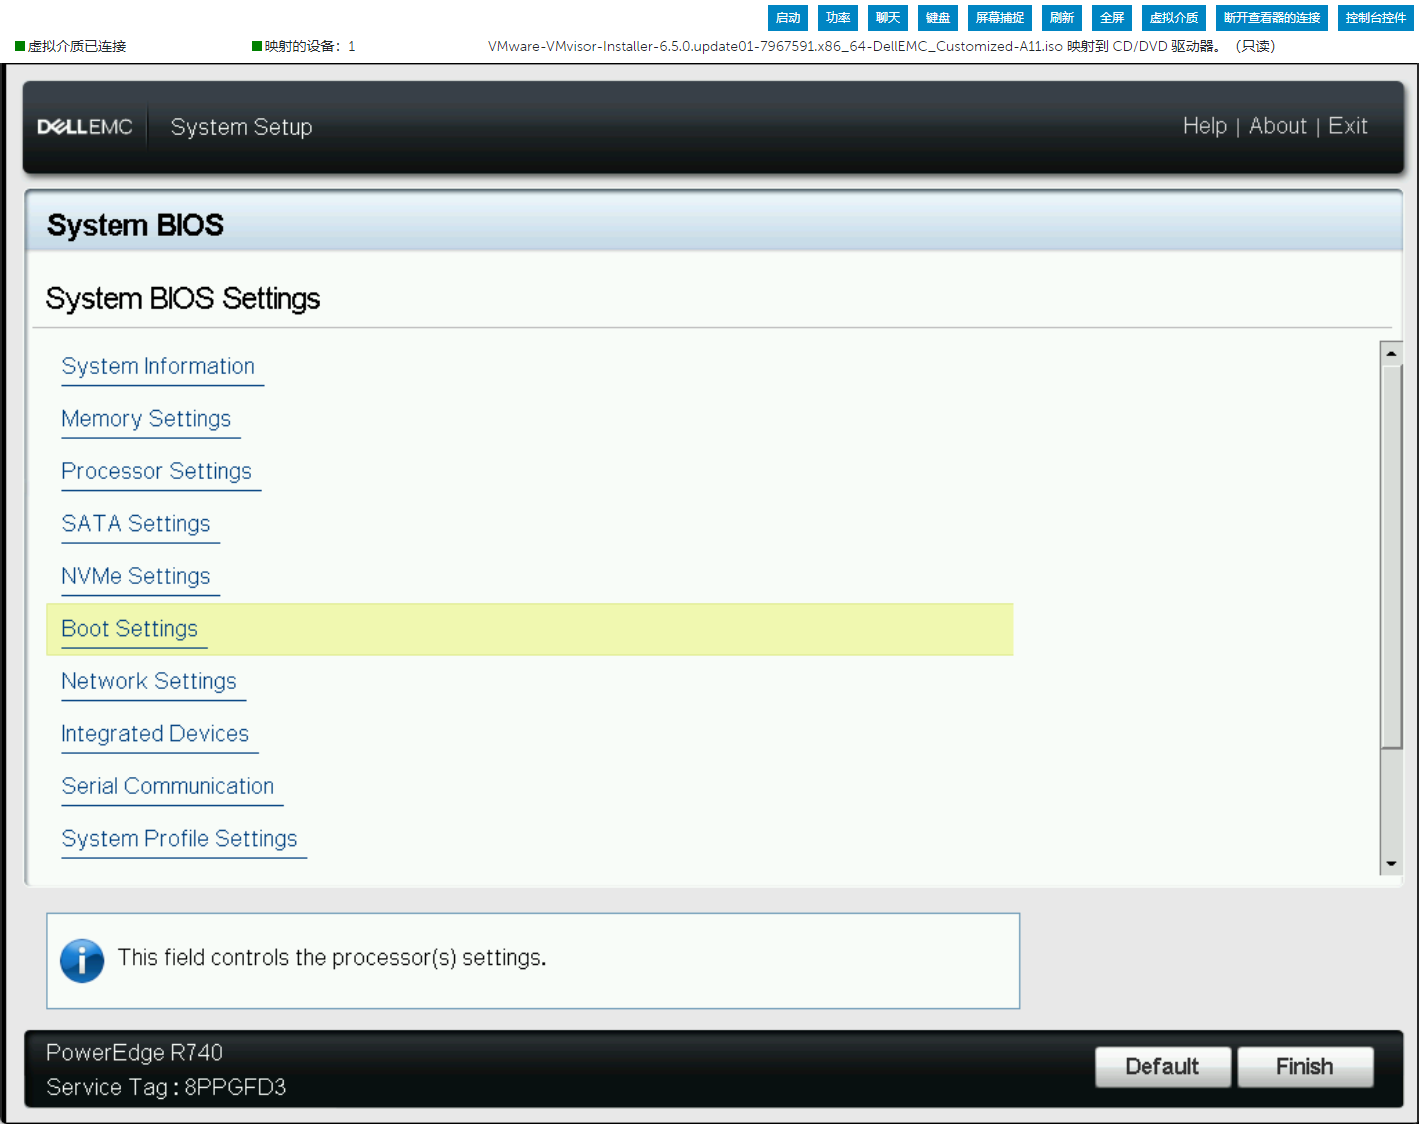This screenshot has width=1419, height=1124.
Task: Open Serial Communication settings
Action: (x=168, y=787)
